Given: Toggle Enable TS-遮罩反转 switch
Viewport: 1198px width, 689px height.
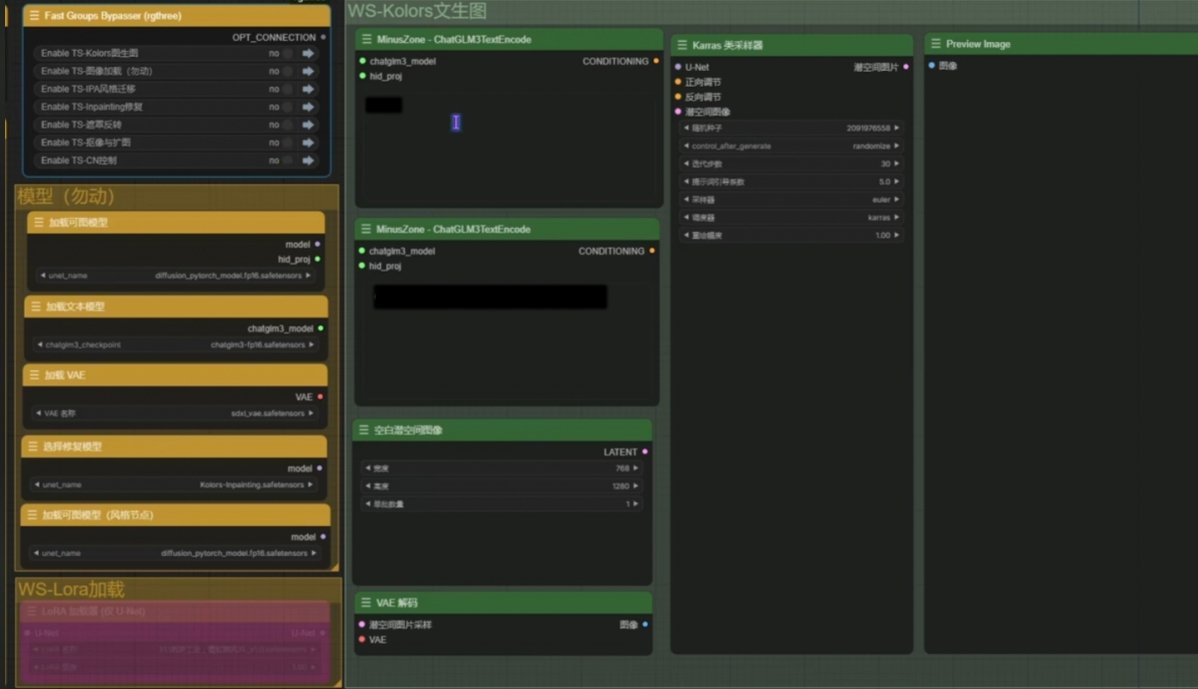Looking at the screenshot, I should tap(286, 125).
